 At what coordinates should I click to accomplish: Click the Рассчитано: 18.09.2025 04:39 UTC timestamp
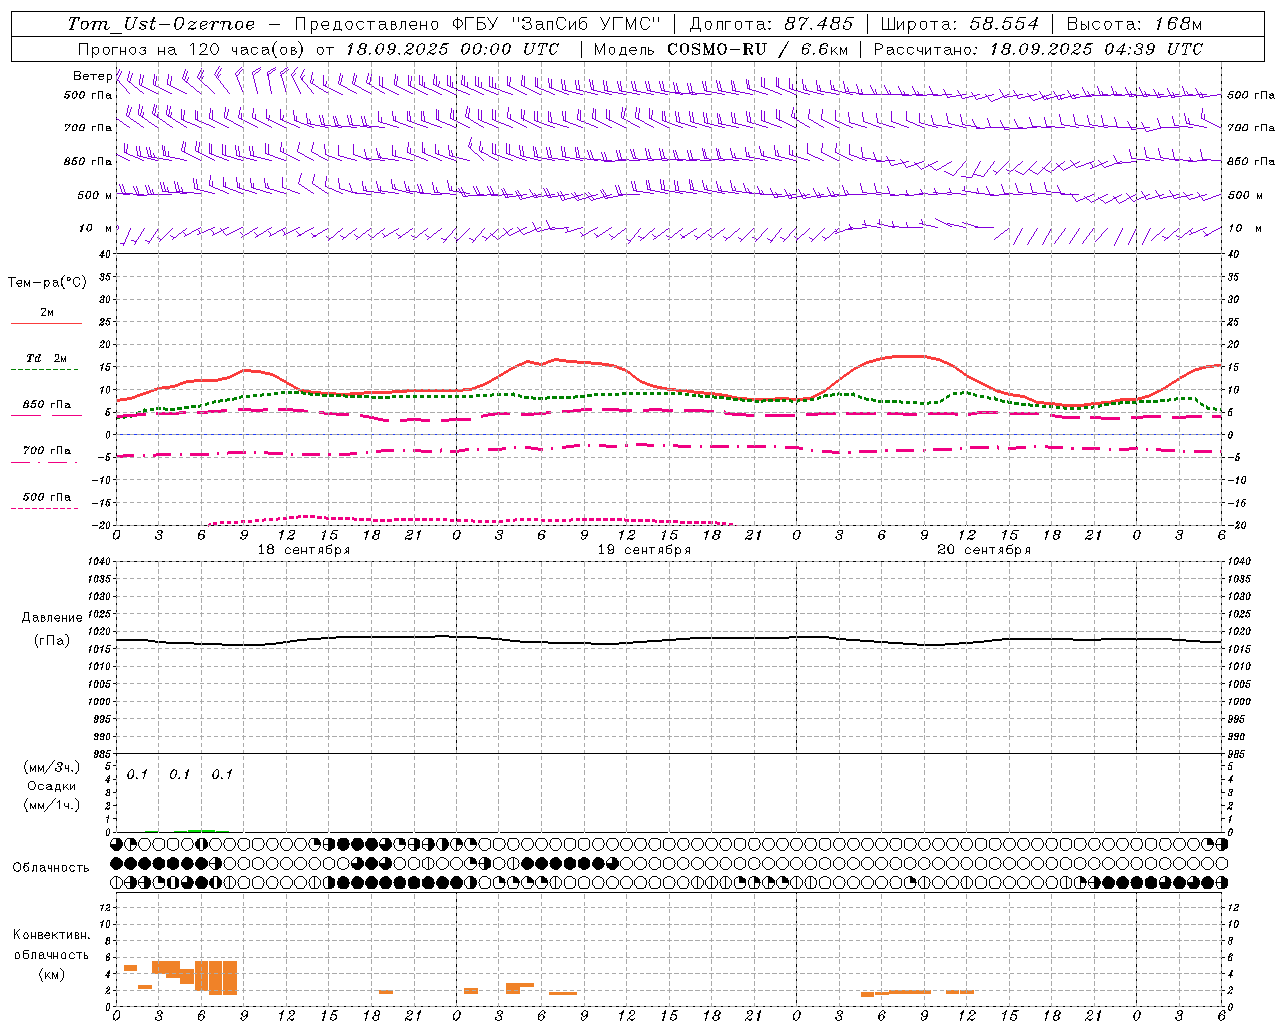click(1038, 49)
